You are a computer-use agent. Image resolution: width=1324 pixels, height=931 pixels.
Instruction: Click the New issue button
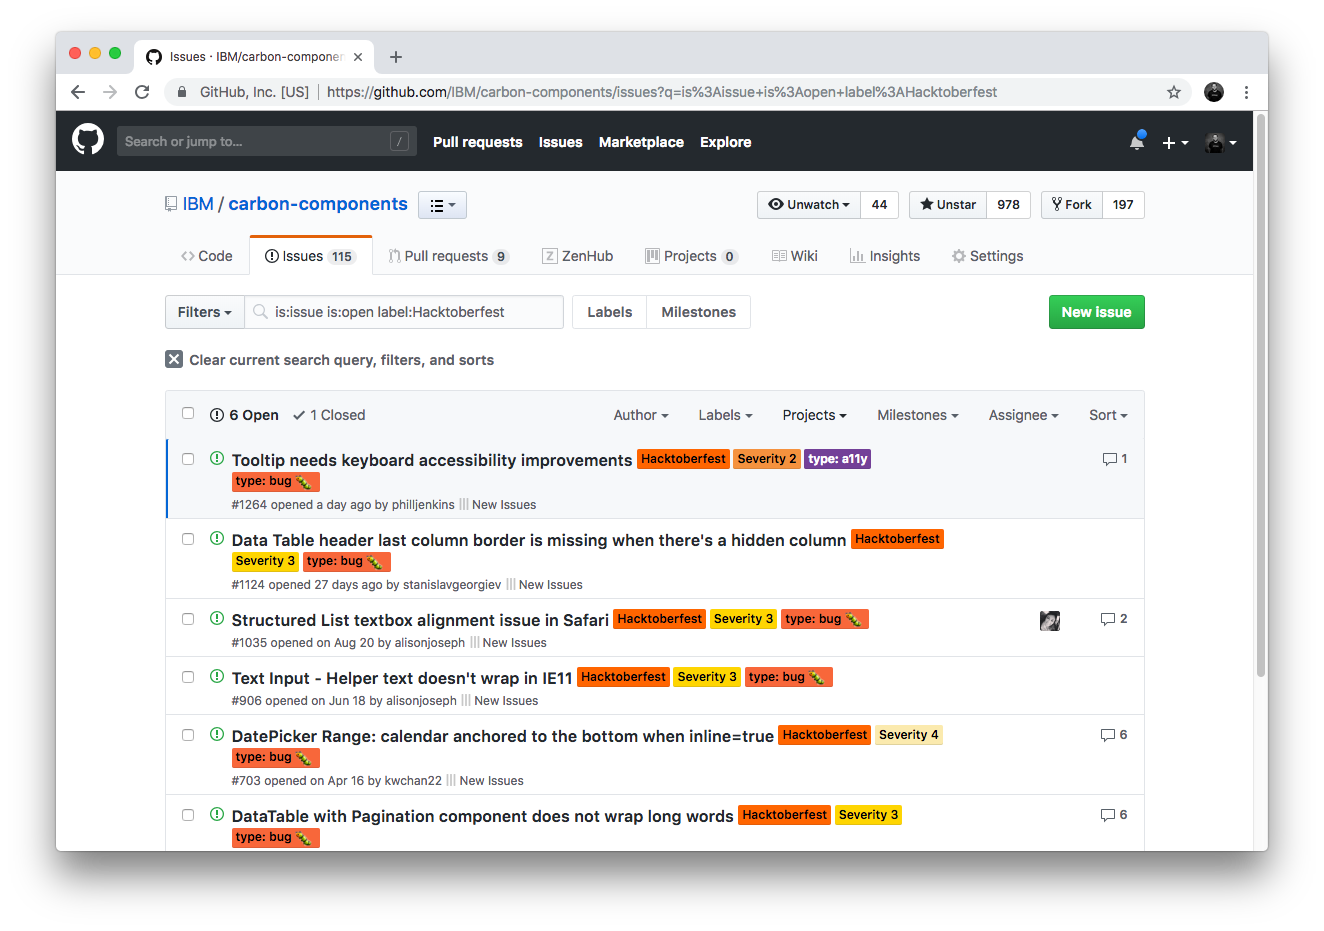(1096, 312)
